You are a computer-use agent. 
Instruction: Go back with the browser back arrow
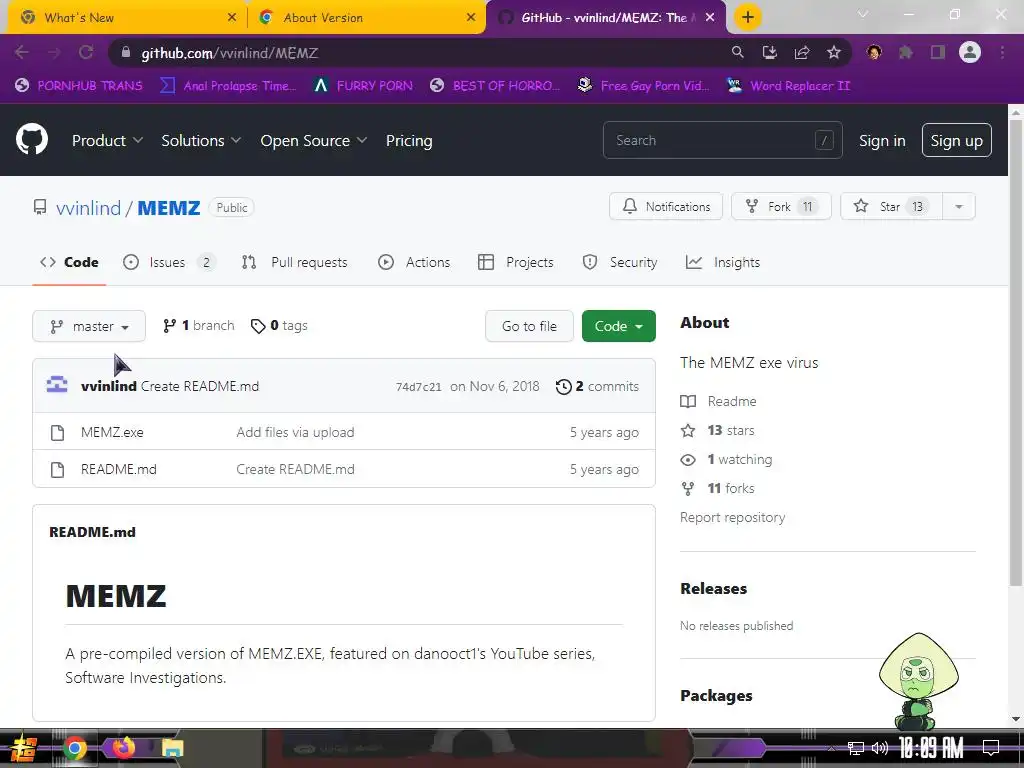click(22, 52)
